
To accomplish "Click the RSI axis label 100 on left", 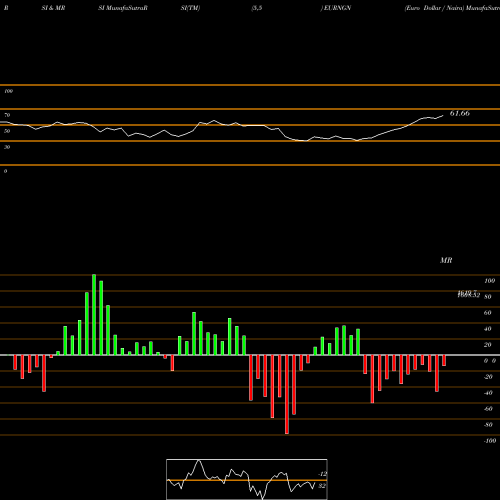I will (x=8, y=91).
